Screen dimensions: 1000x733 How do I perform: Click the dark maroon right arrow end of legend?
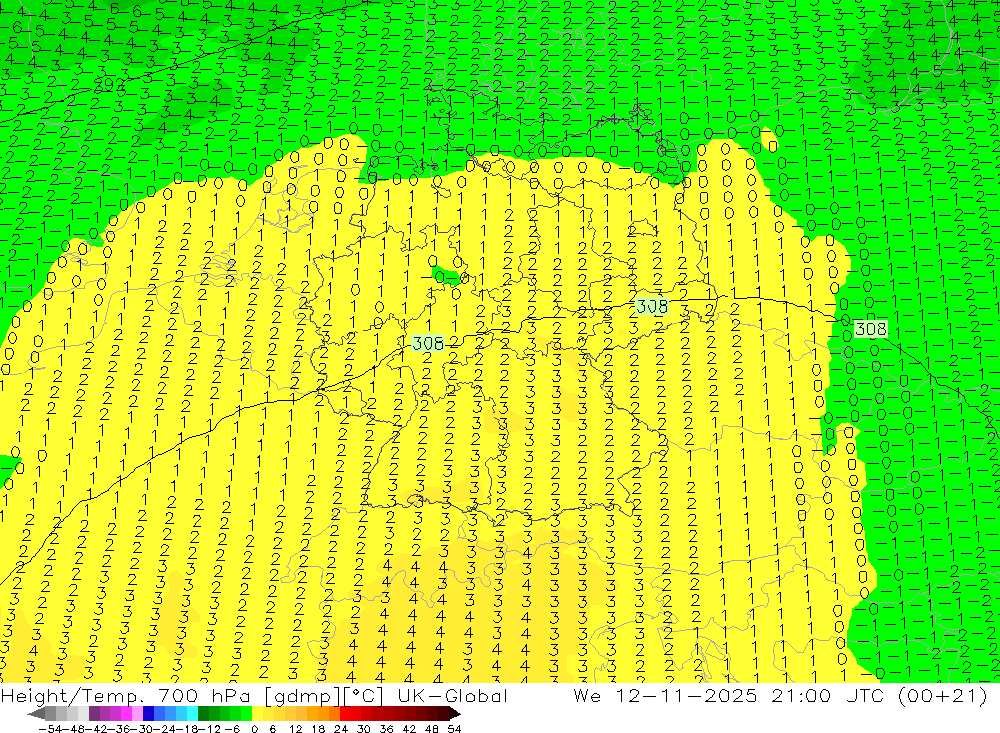pos(454,713)
